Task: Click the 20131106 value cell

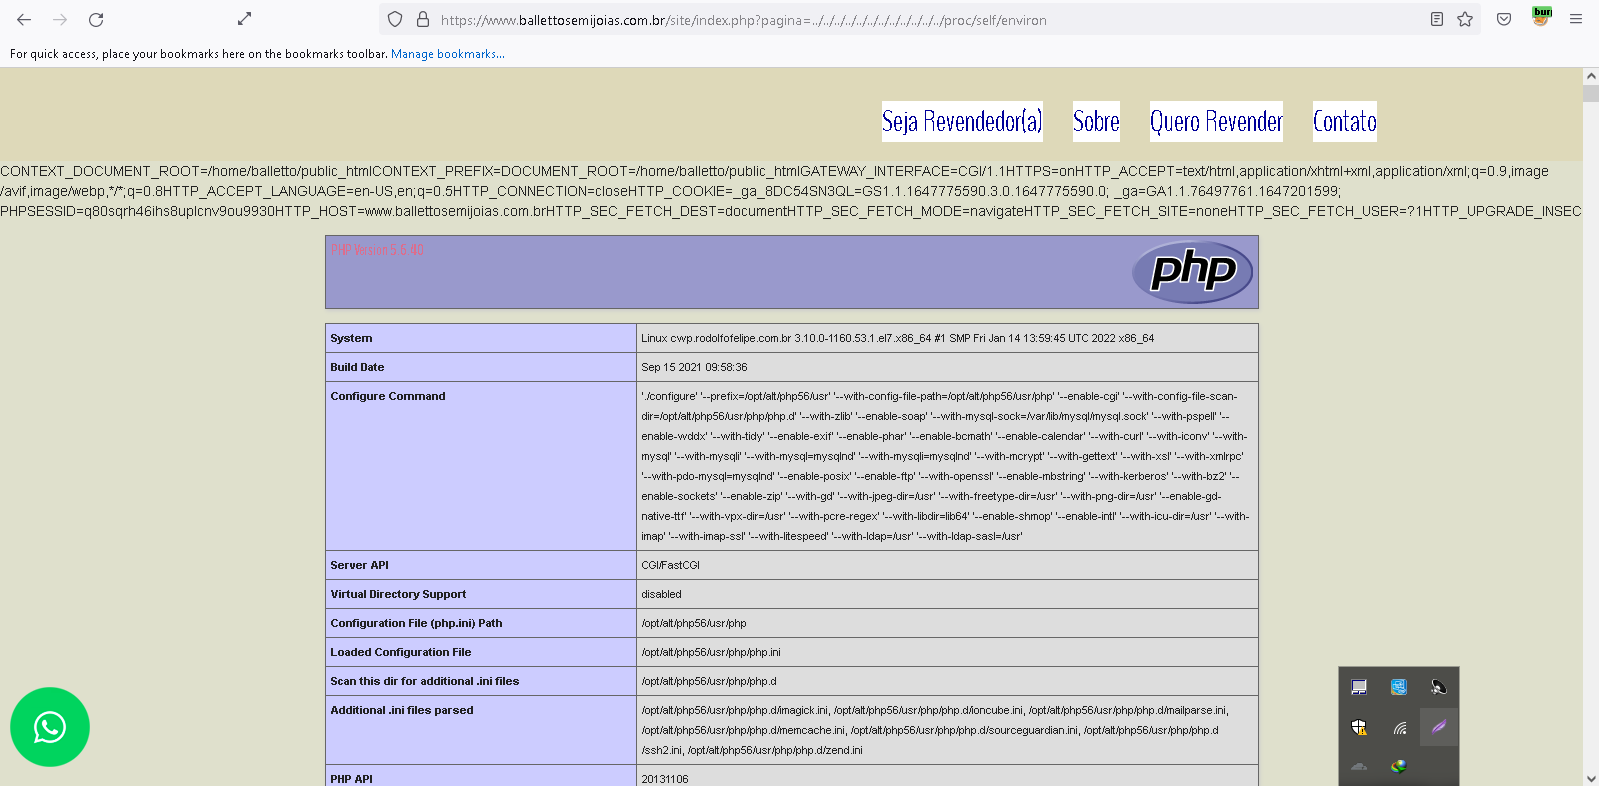Action: [x=947, y=776]
